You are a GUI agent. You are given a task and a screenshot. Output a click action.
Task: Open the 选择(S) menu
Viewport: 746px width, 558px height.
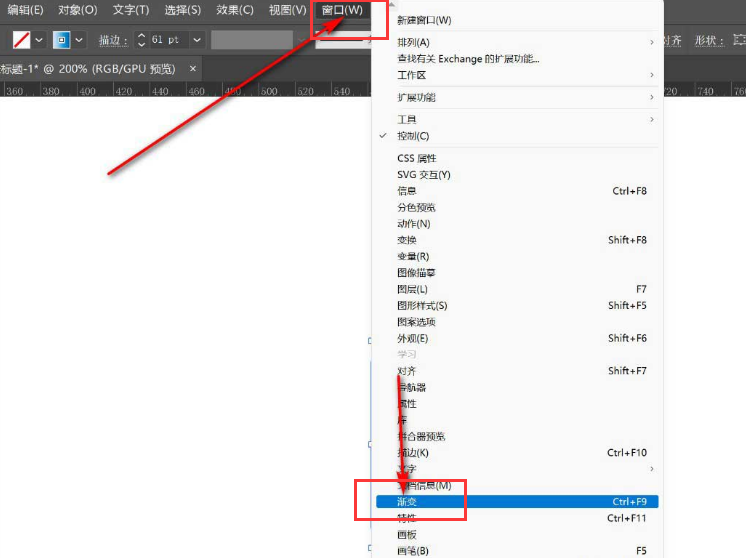[183, 10]
